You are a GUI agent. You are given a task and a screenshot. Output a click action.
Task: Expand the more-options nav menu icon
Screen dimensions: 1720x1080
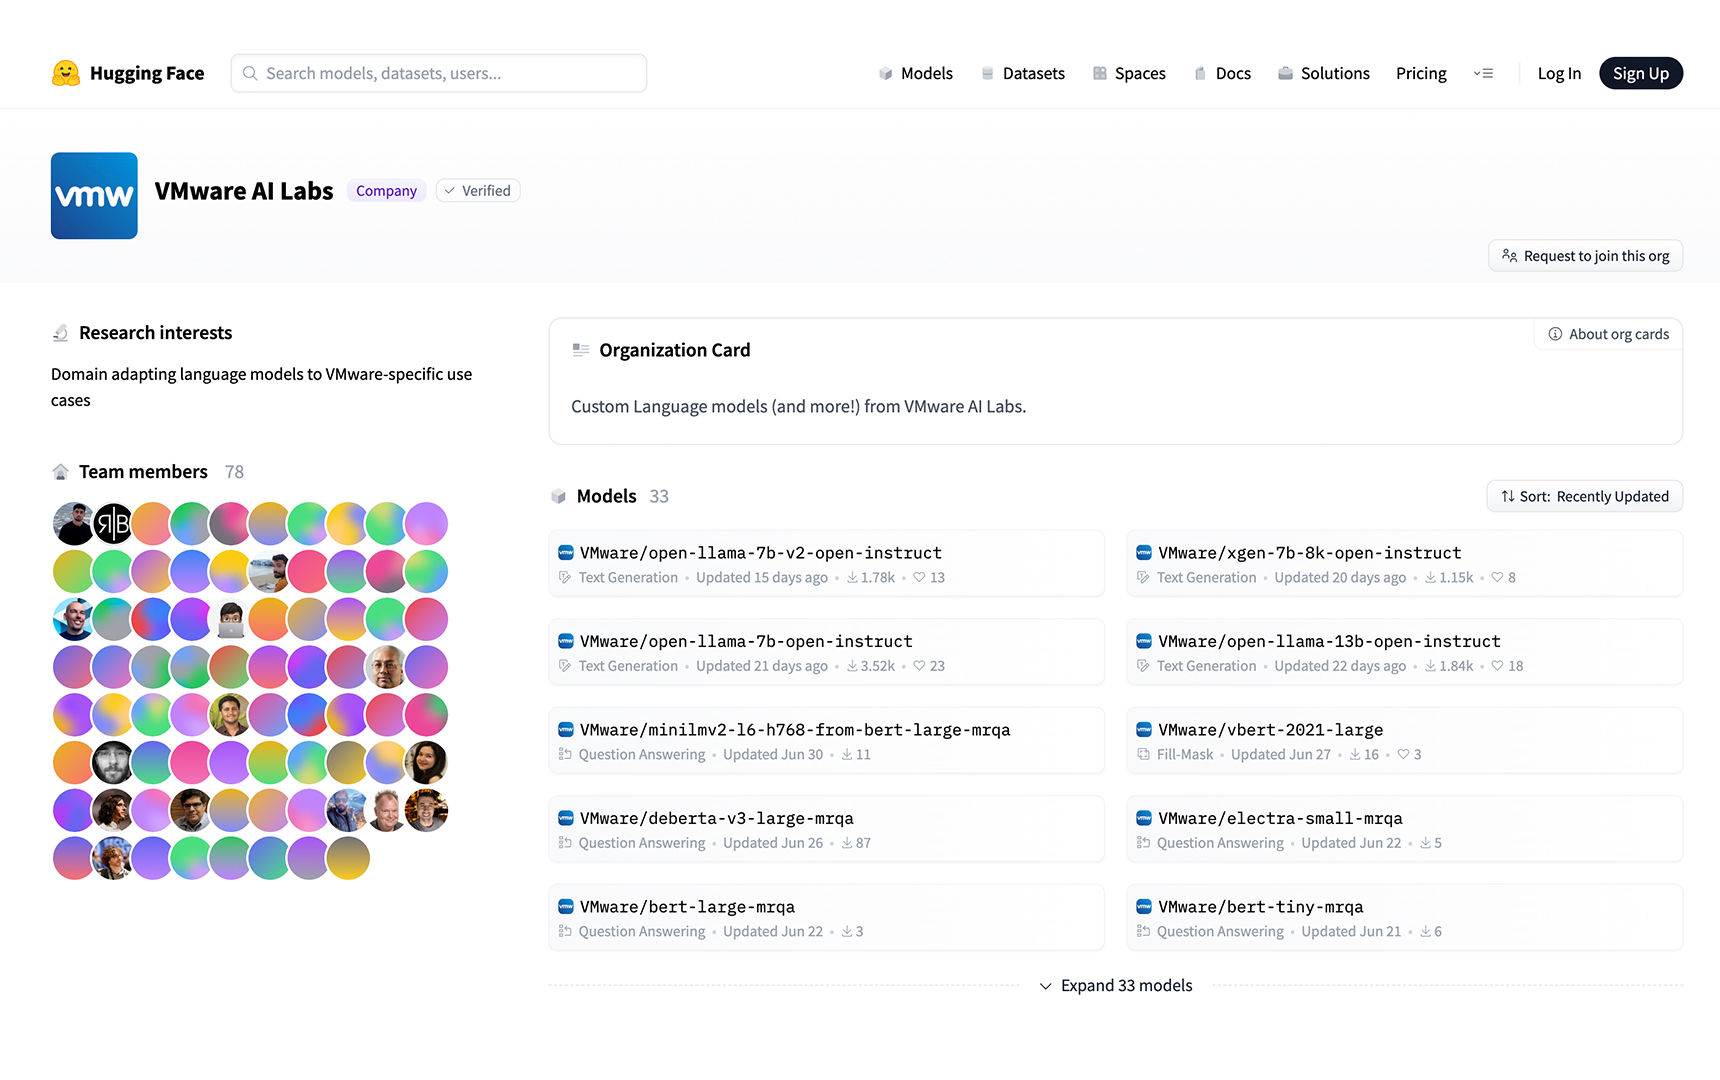click(x=1483, y=73)
